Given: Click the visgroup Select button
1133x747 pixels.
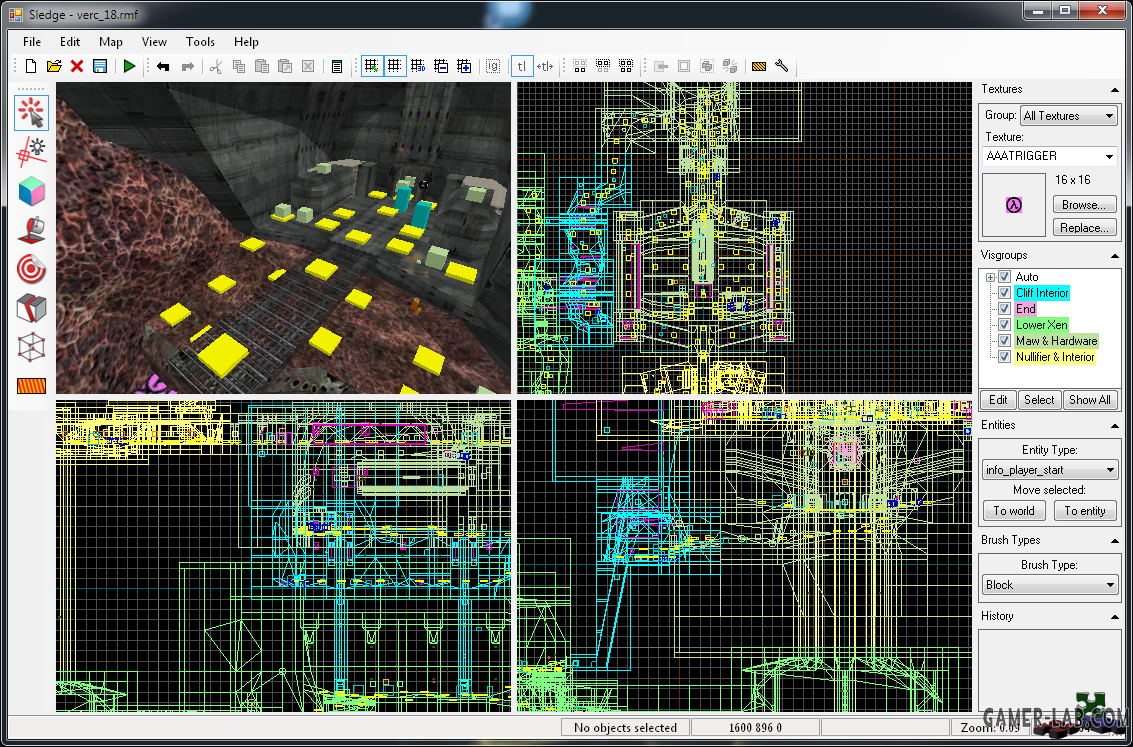Looking at the screenshot, I should [1039, 400].
